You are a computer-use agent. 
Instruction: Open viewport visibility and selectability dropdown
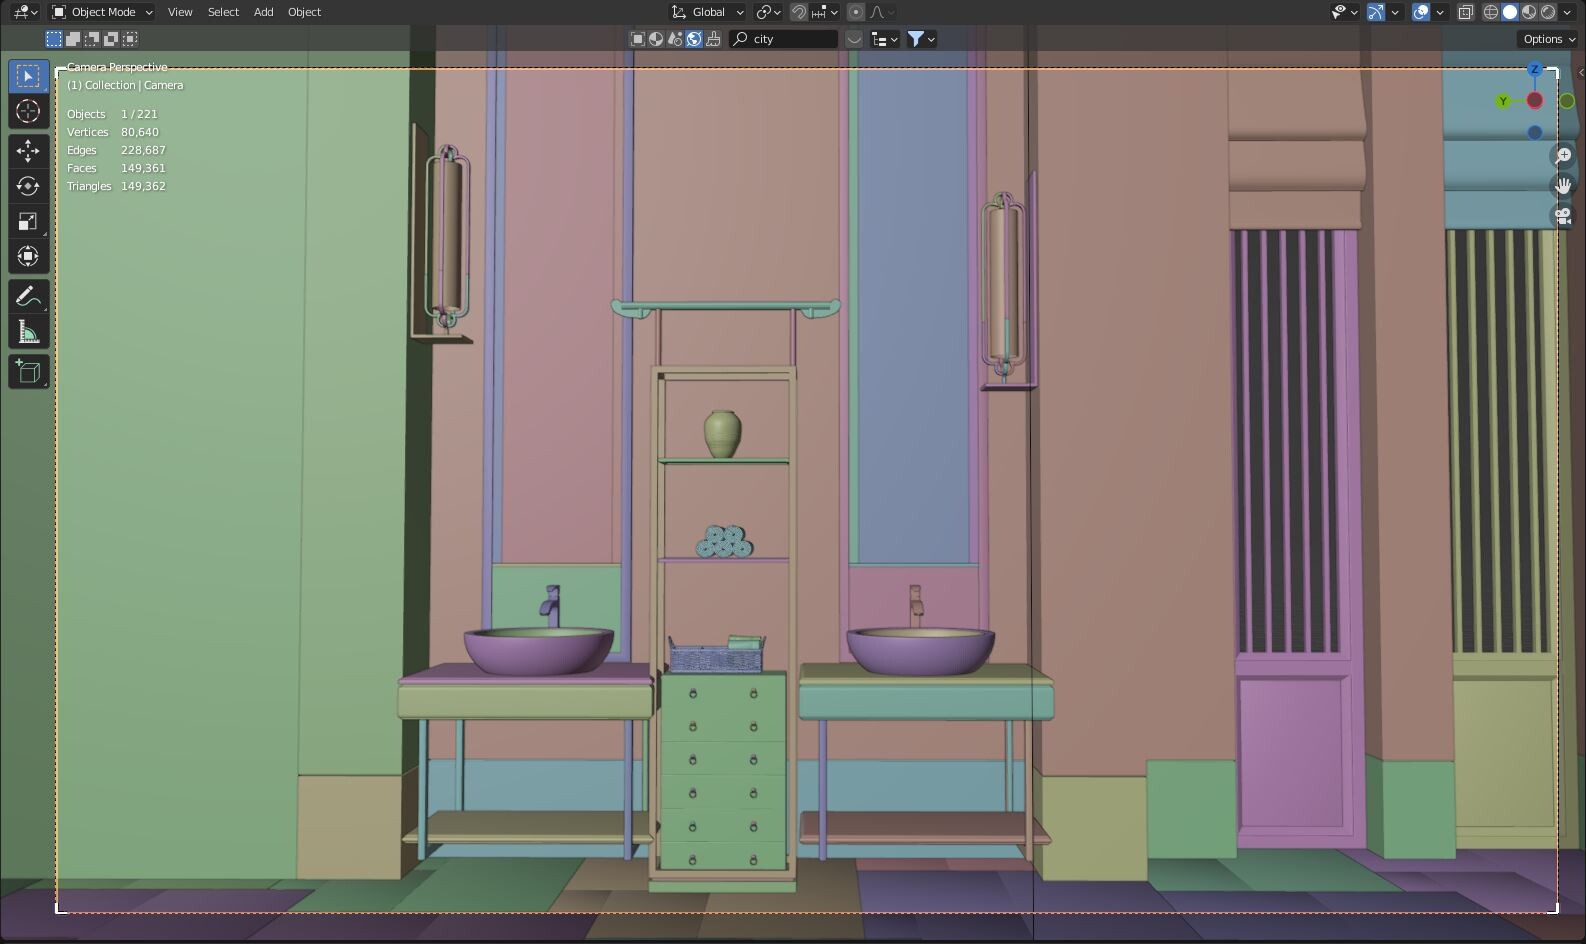[x=1344, y=12]
